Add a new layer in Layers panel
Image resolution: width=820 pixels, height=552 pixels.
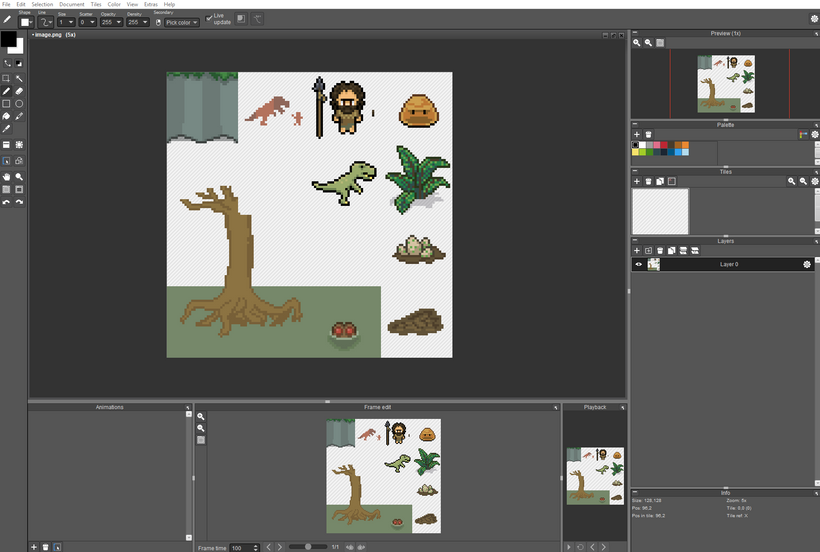point(637,250)
